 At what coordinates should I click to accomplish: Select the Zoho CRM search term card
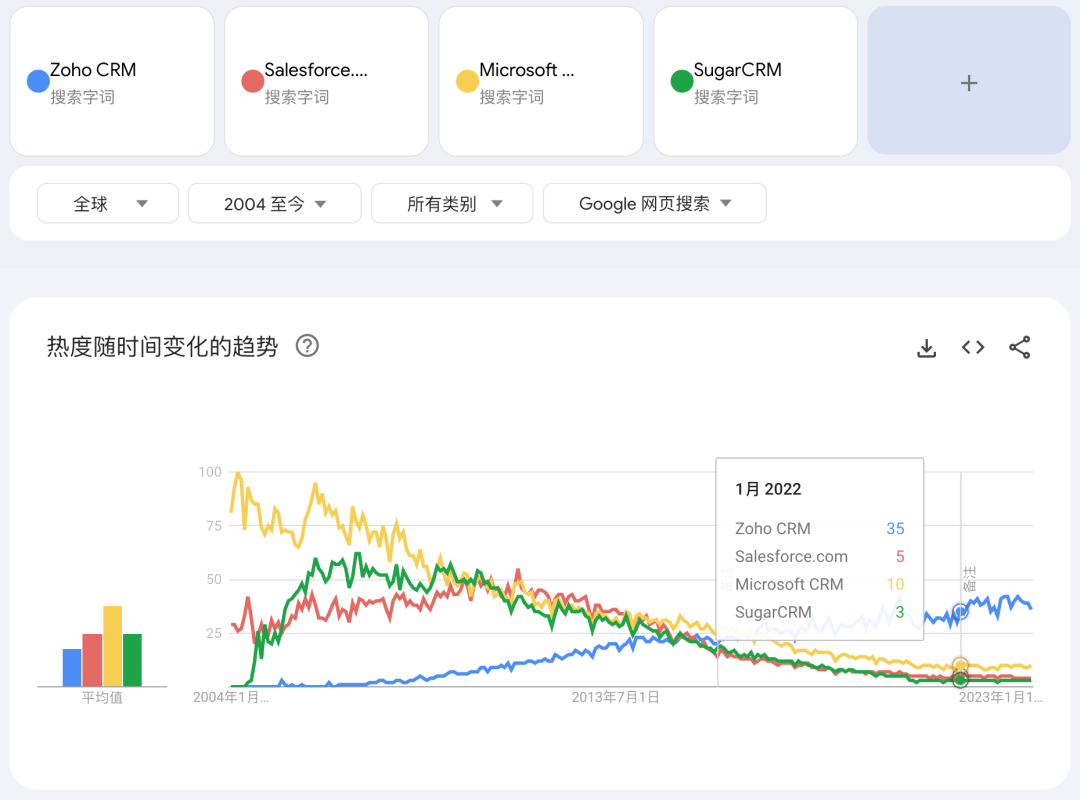[x=112, y=82]
